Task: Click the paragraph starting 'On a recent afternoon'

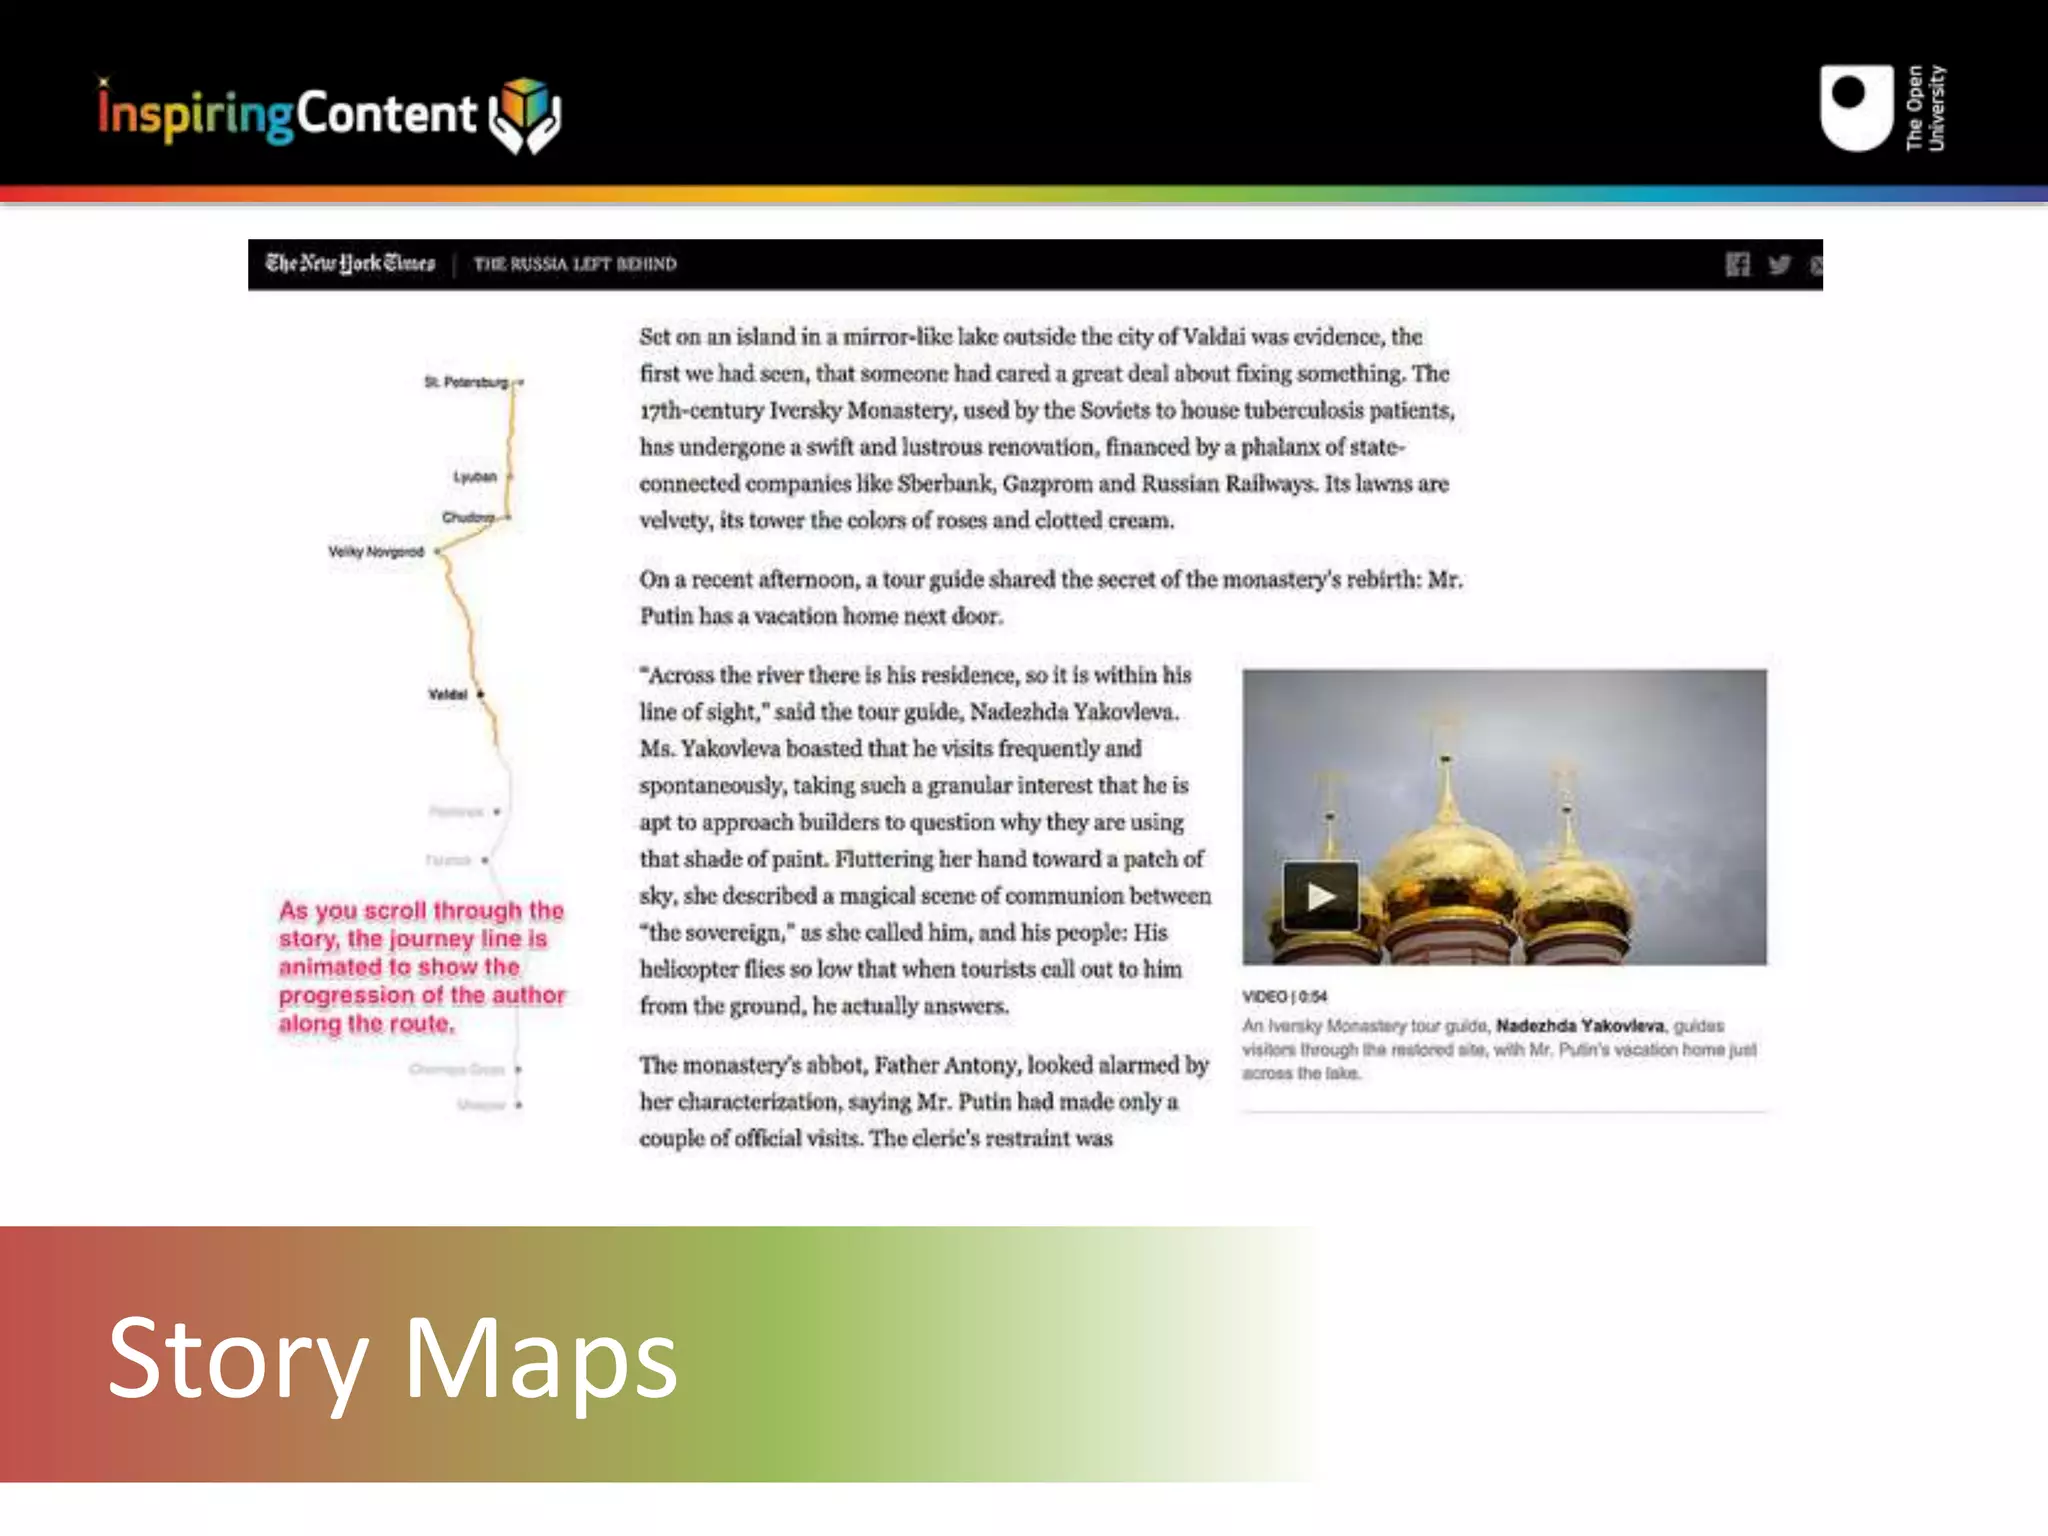Action: [1051, 598]
